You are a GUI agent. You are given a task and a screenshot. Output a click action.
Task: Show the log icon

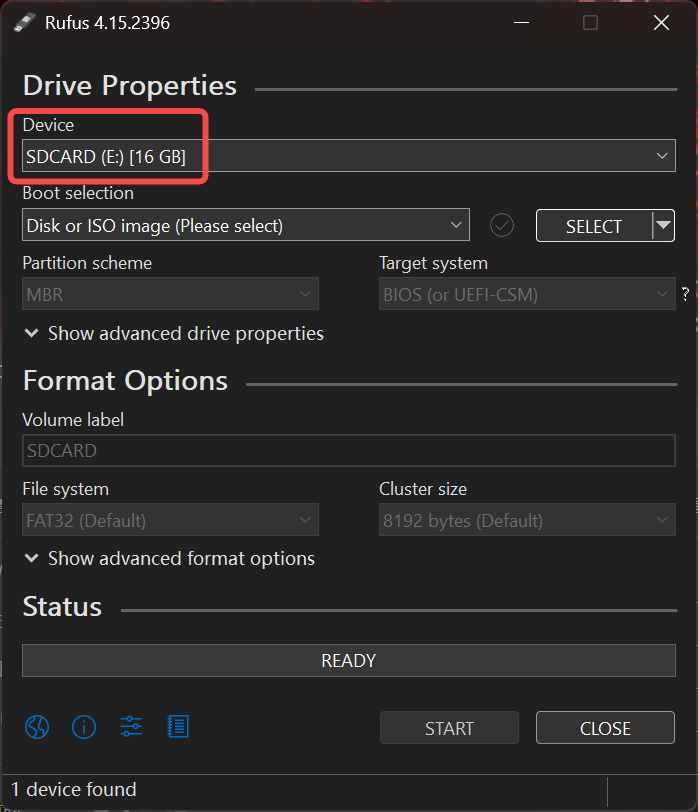point(178,727)
